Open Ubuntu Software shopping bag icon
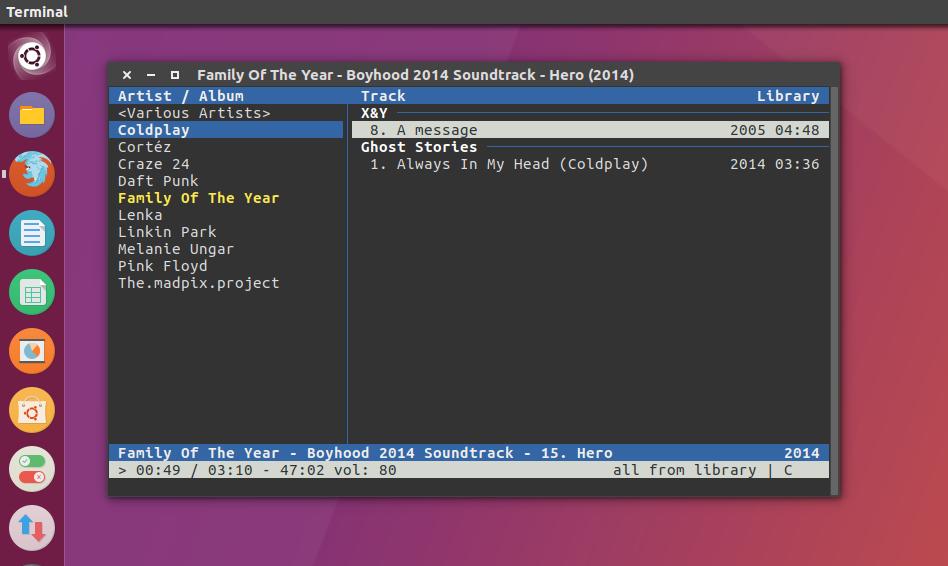The image size is (948, 566). tap(32, 410)
